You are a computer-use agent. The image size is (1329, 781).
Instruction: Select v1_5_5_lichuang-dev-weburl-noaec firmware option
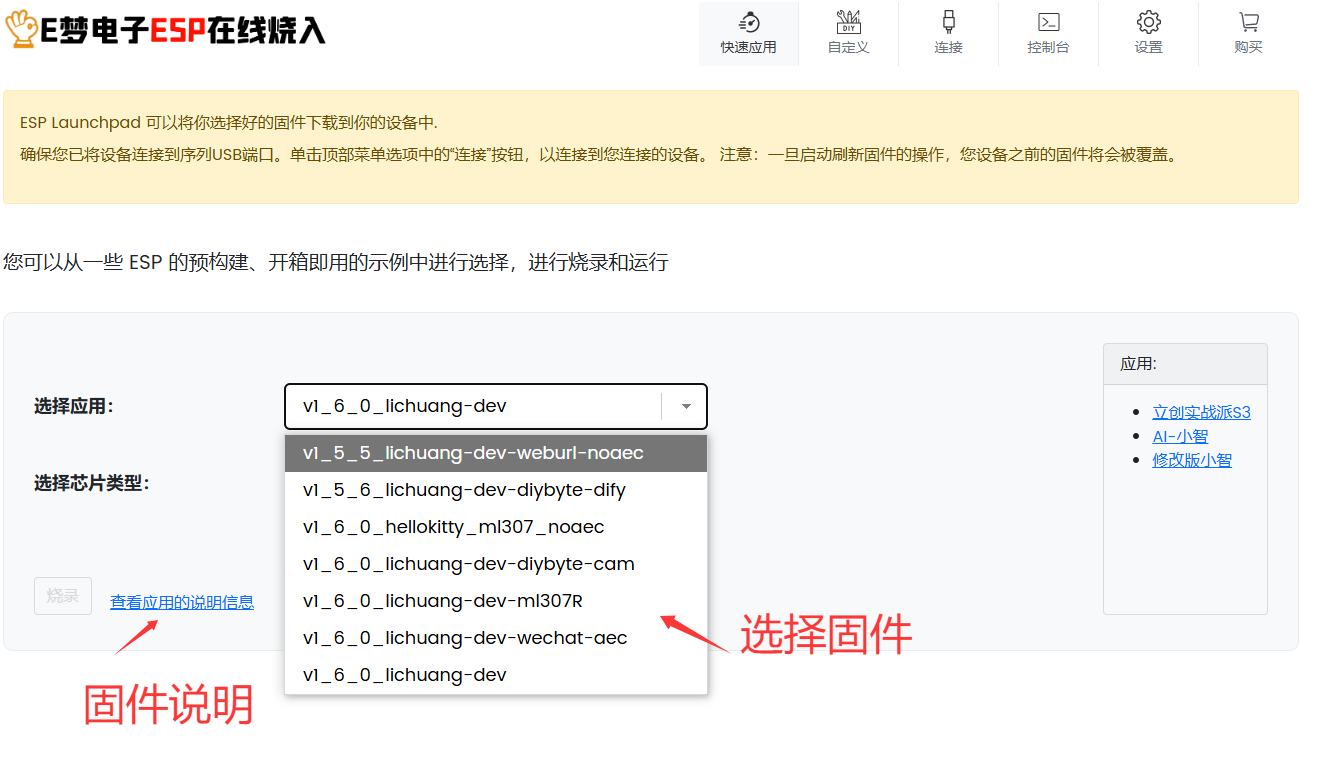tap(473, 453)
